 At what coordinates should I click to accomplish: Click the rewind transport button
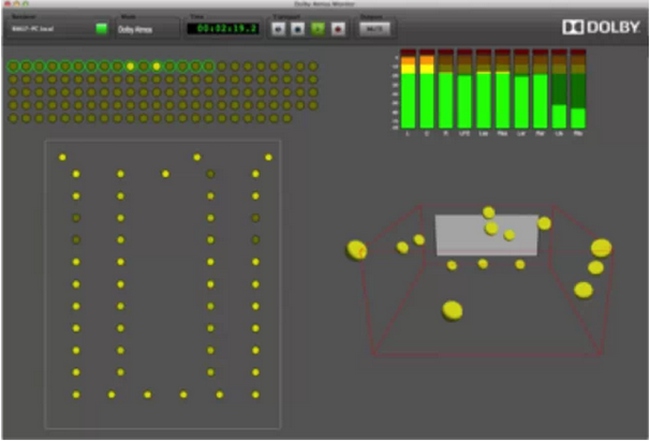coord(278,29)
